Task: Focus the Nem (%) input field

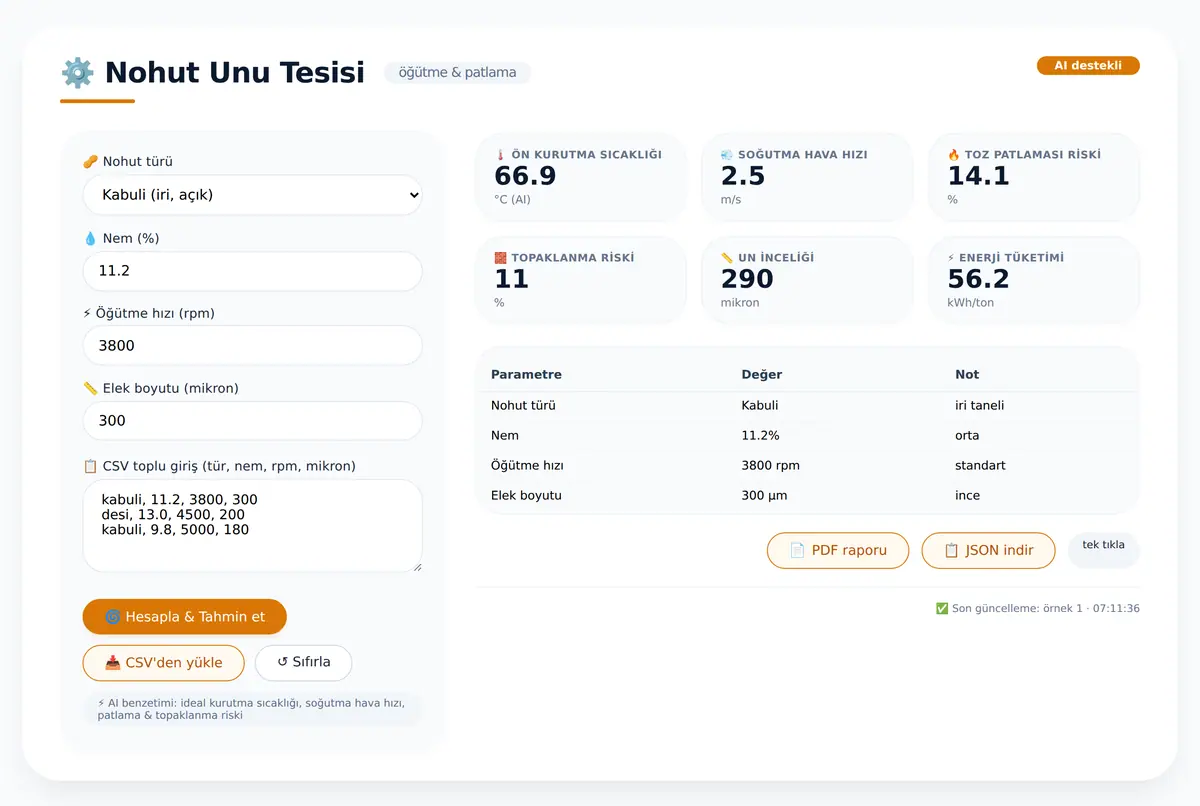Action: pyautogui.click(x=253, y=271)
